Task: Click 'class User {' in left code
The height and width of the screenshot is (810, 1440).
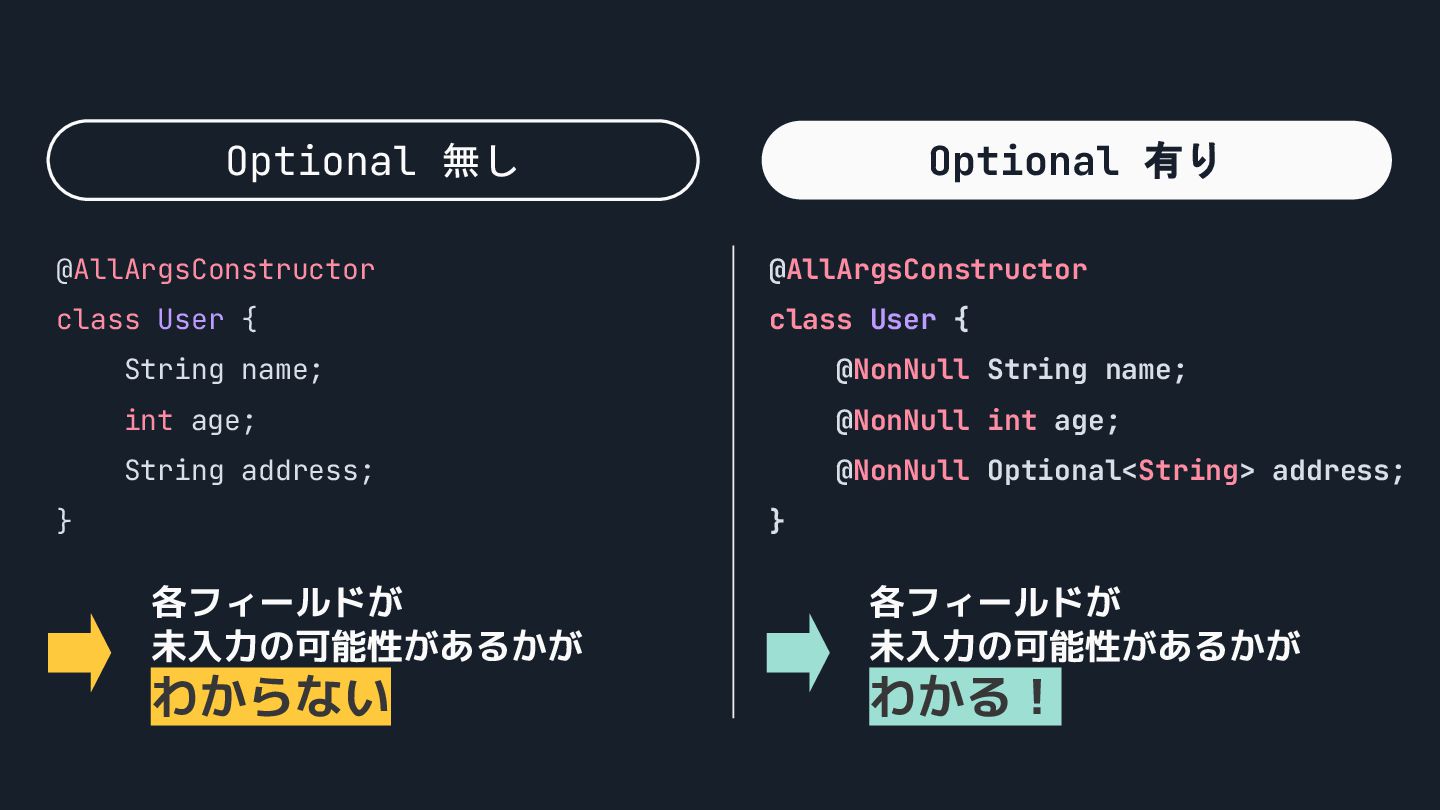Action: pos(157,320)
